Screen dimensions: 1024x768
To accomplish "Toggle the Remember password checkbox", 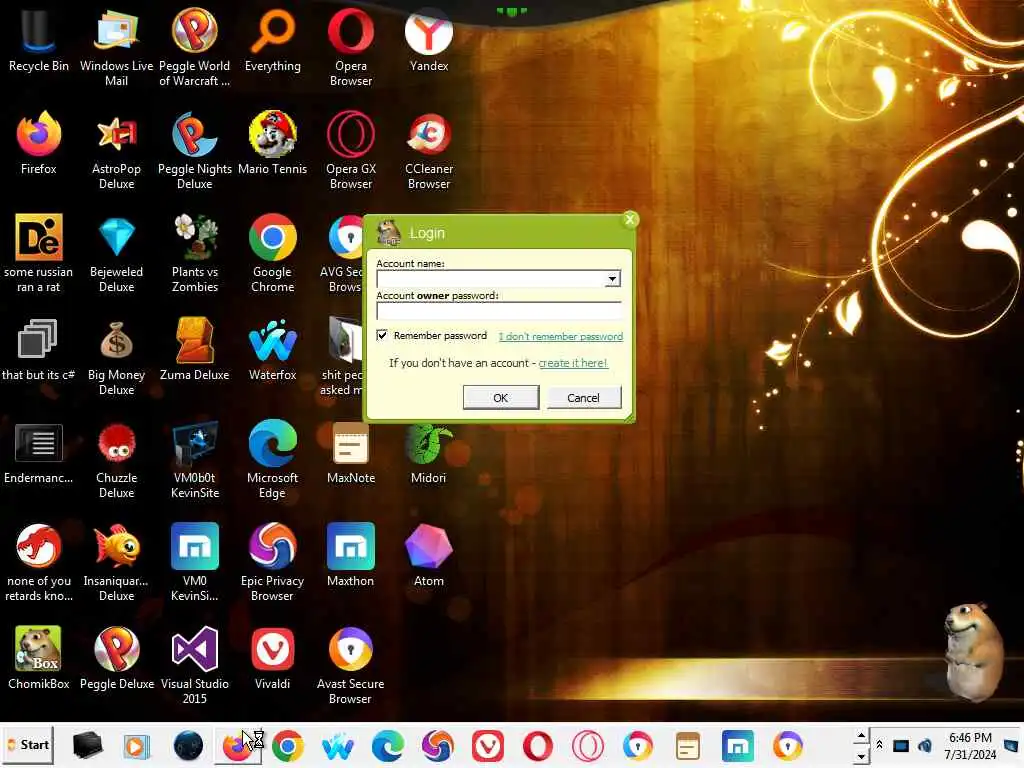I will pyautogui.click(x=382, y=336).
